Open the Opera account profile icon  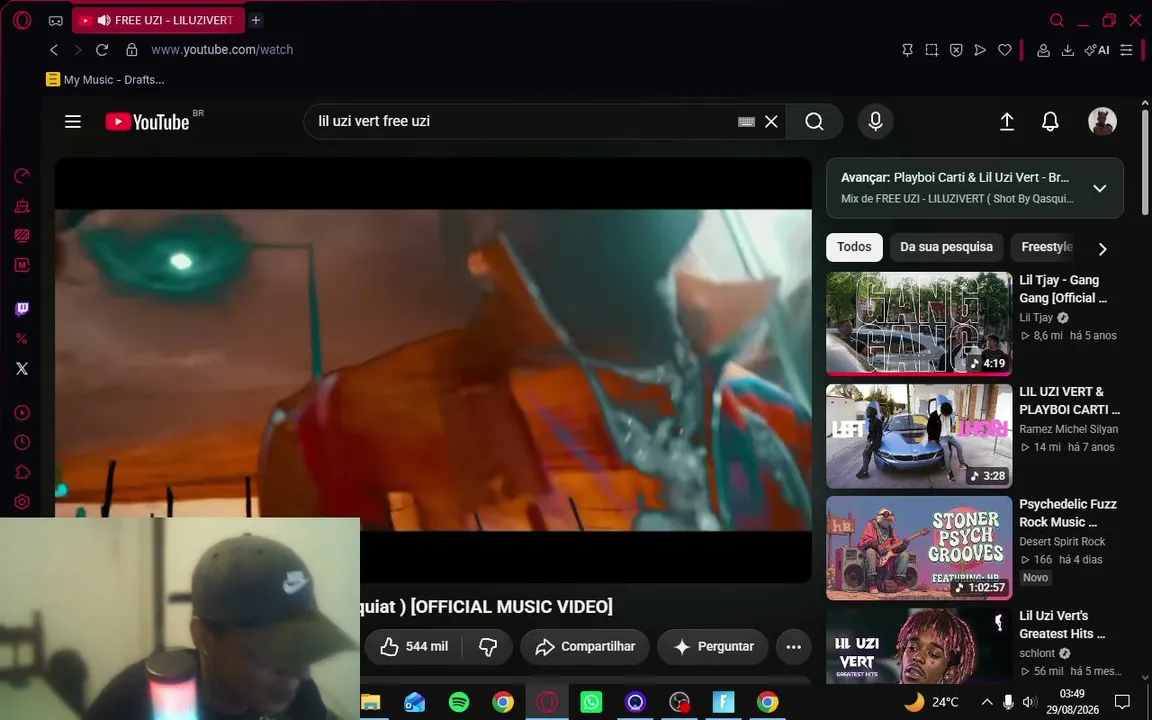click(1043, 50)
